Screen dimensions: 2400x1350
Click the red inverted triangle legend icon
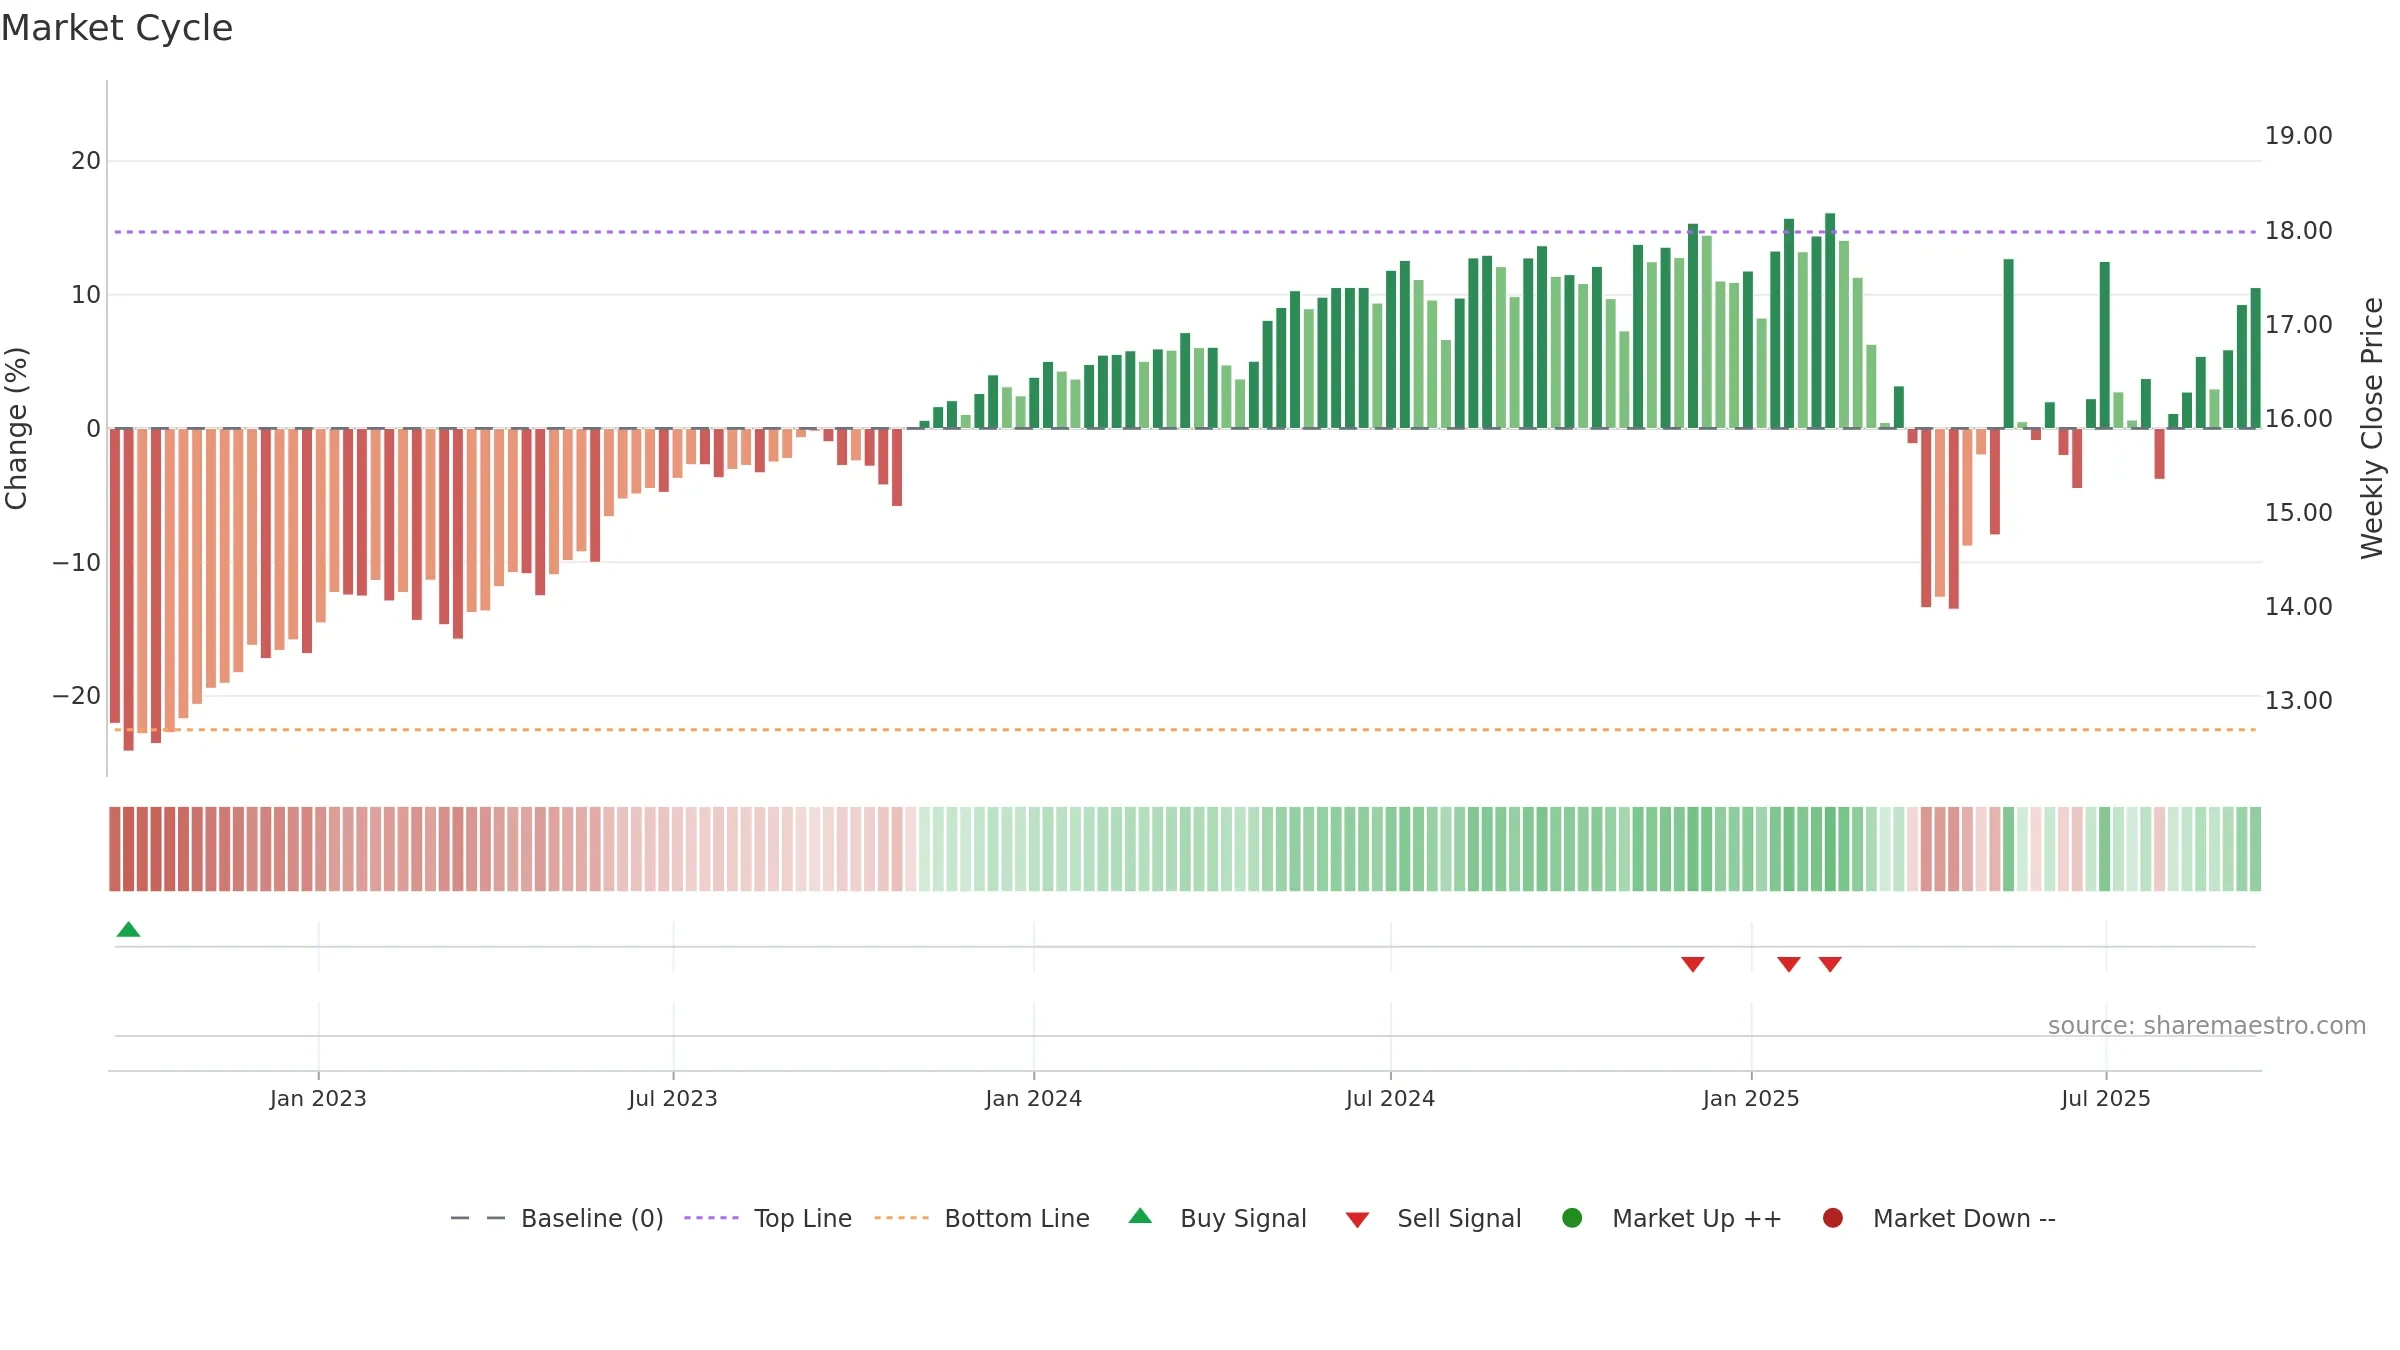point(1357,1220)
